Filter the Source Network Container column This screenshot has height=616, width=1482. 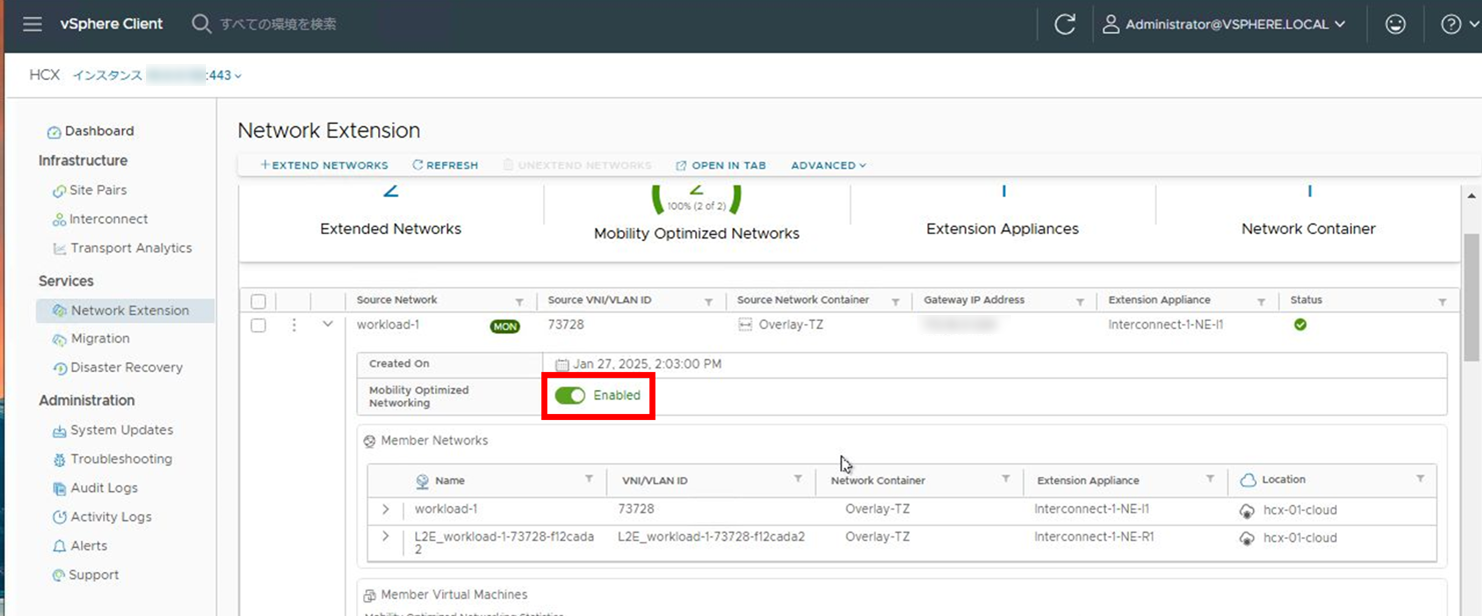(x=895, y=301)
